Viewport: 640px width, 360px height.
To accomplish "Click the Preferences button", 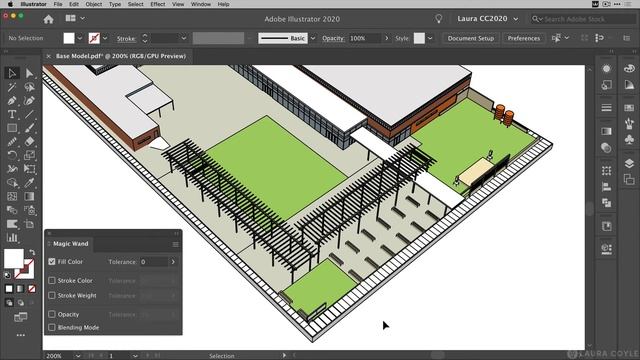I will pos(524,38).
